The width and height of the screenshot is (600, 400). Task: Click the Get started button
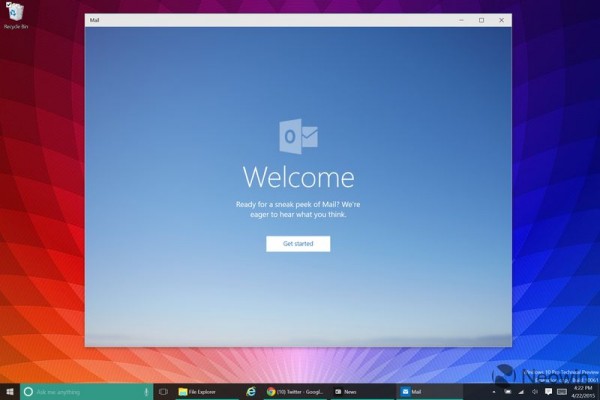point(297,243)
